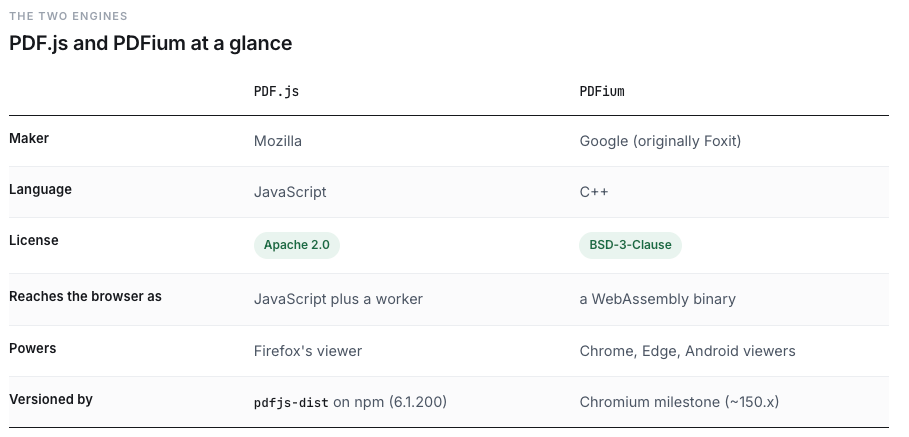This screenshot has height=437, width=909.
Task: Click the 'Maker' row label
Action: (29, 139)
